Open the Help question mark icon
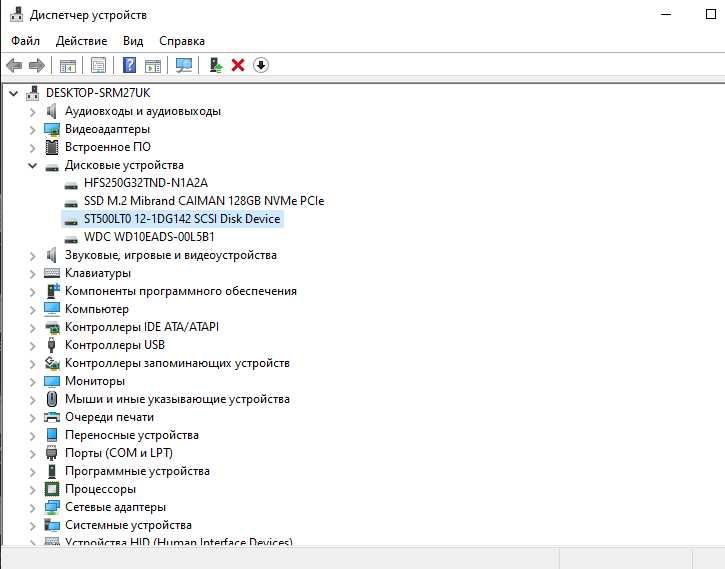 129,65
